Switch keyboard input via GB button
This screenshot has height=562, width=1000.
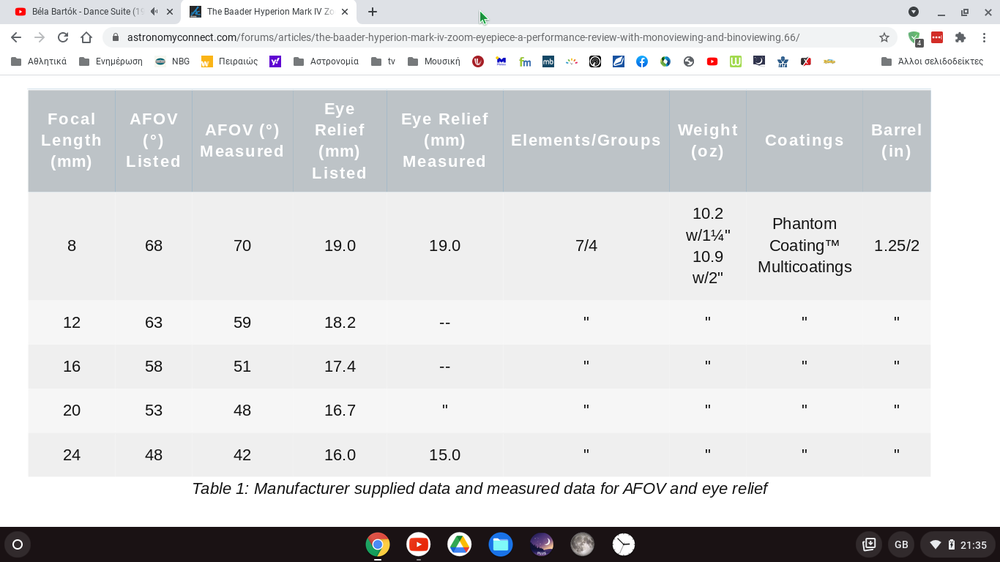click(x=901, y=545)
